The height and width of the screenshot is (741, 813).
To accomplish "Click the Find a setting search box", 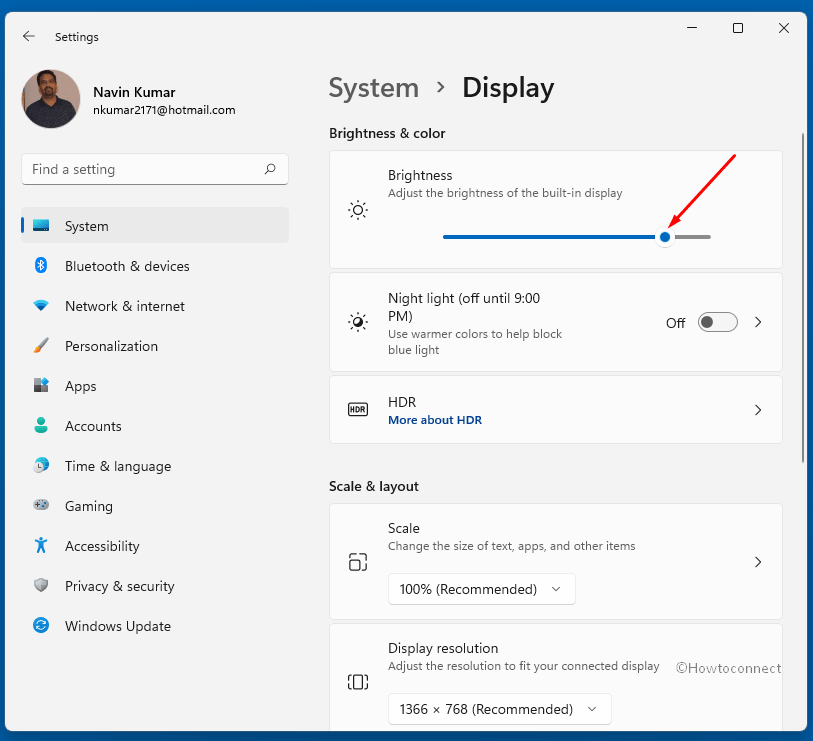I will coord(155,169).
